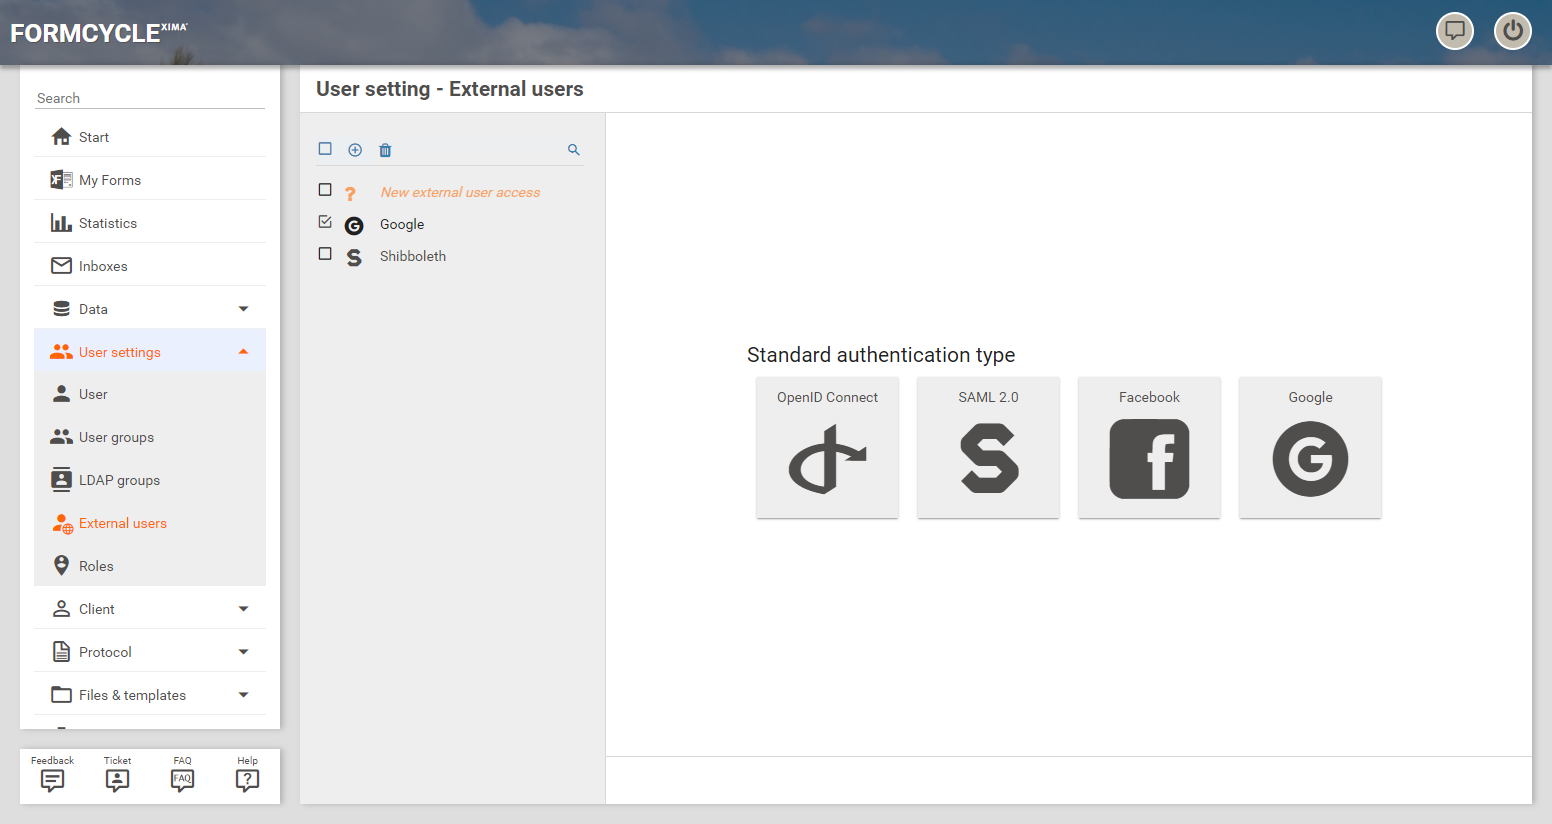The image size is (1552, 824).
Task: Open the LDAP groups menu item
Action: [x=119, y=480]
